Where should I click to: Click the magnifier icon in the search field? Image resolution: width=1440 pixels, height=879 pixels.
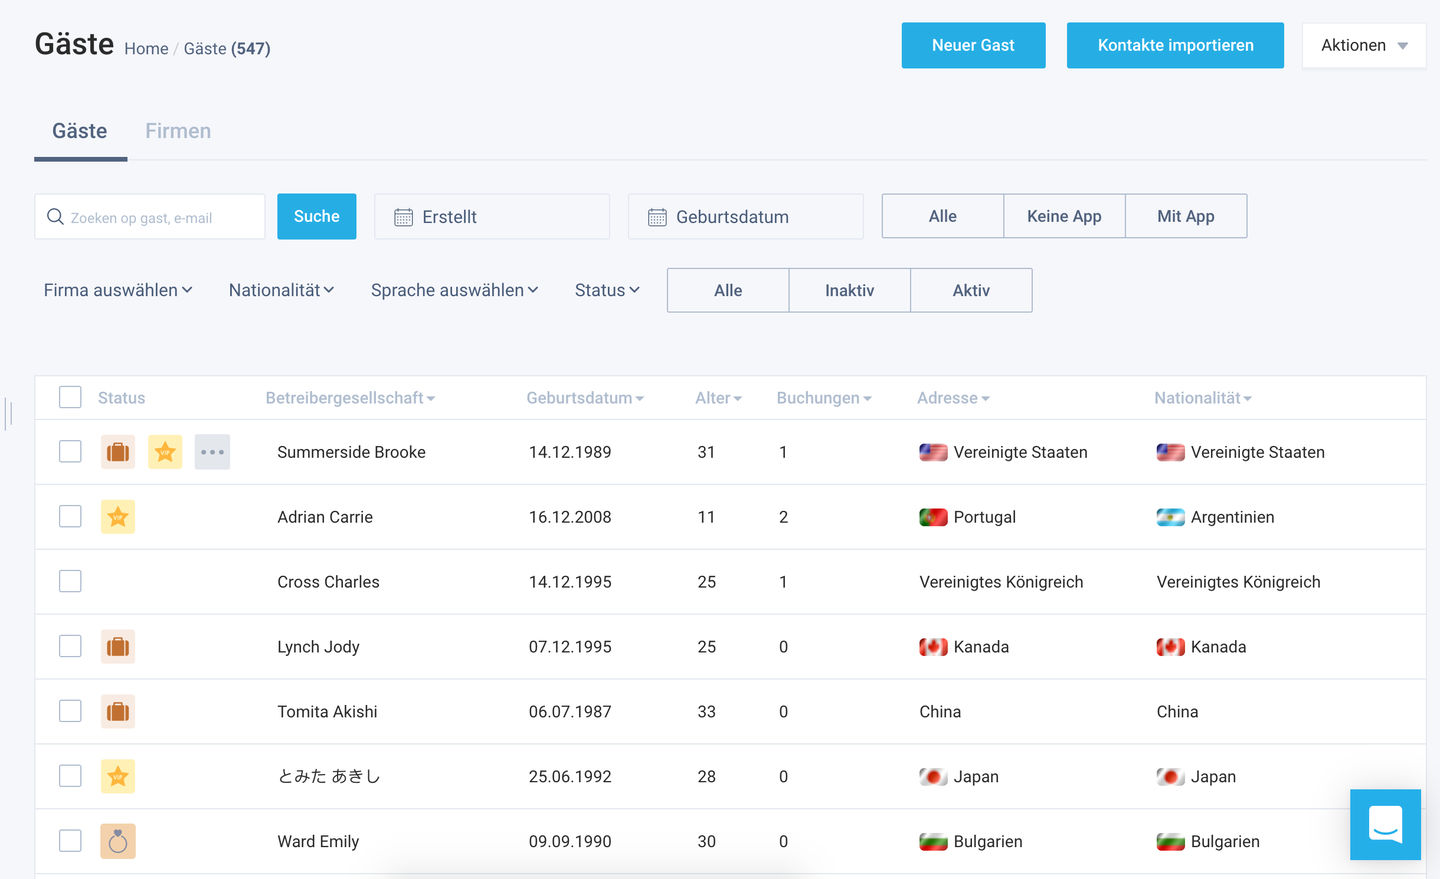tap(56, 217)
